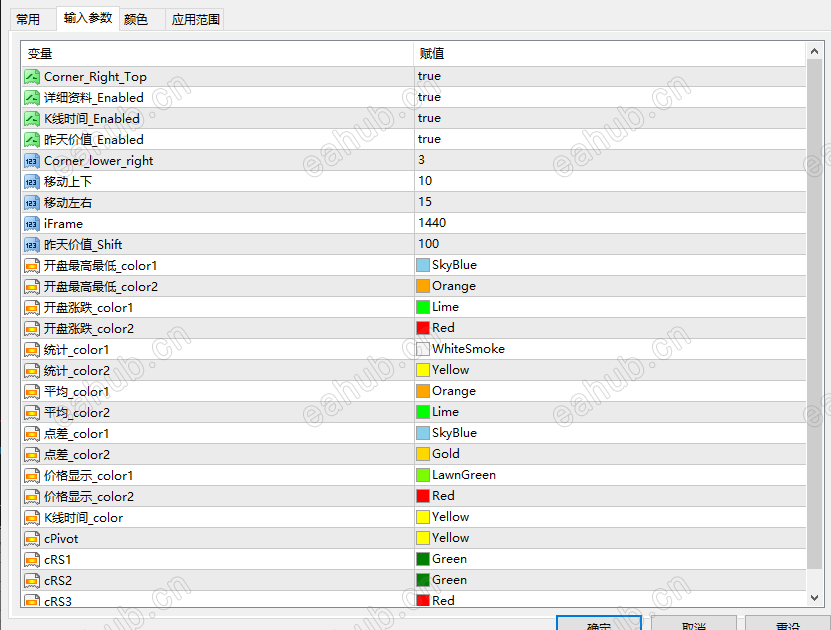Click the color icon beside 价格显示_color2
Image resolution: width=831 pixels, height=630 pixels.
pyautogui.click(x=32, y=497)
